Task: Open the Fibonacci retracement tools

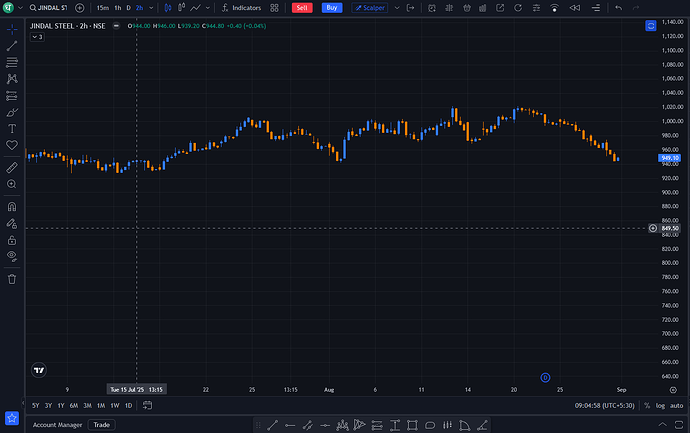Action: click(x=12, y=62)
